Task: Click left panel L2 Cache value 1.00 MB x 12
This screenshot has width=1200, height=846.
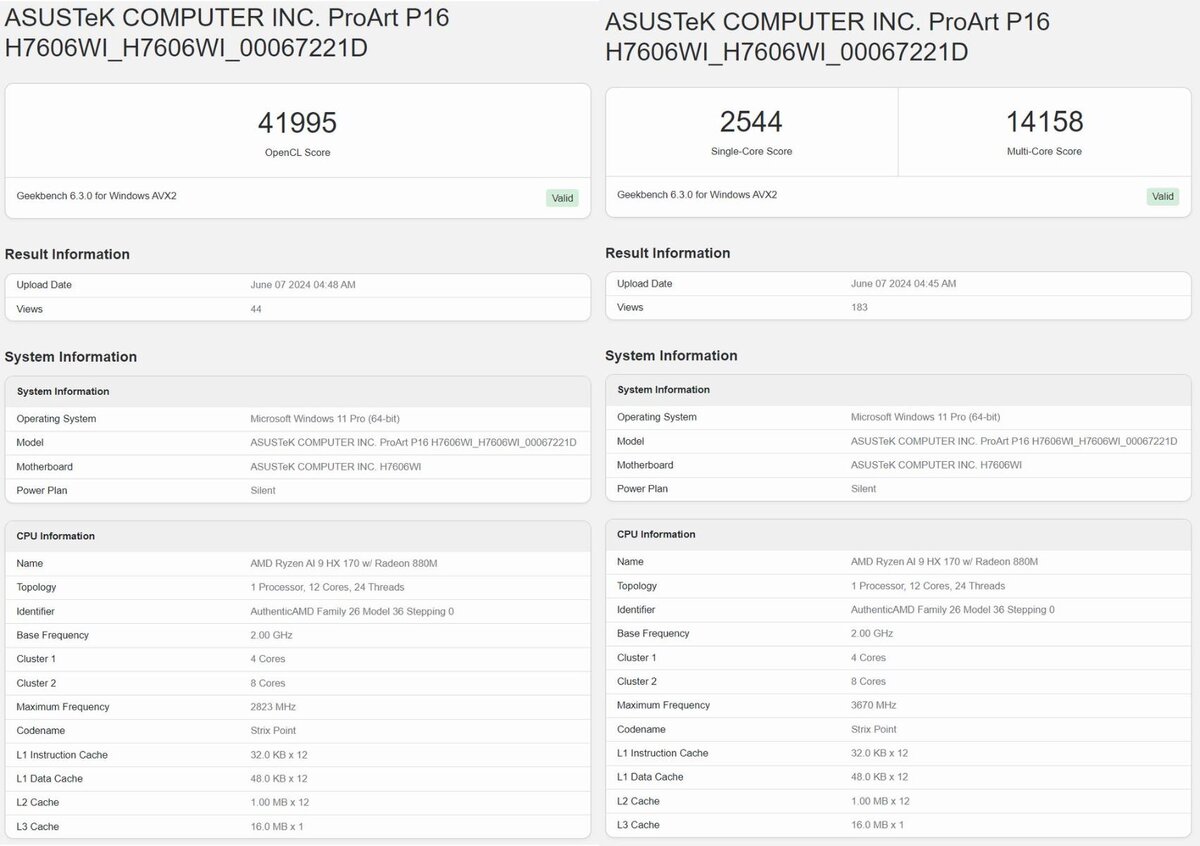Action: click(280, 803)
